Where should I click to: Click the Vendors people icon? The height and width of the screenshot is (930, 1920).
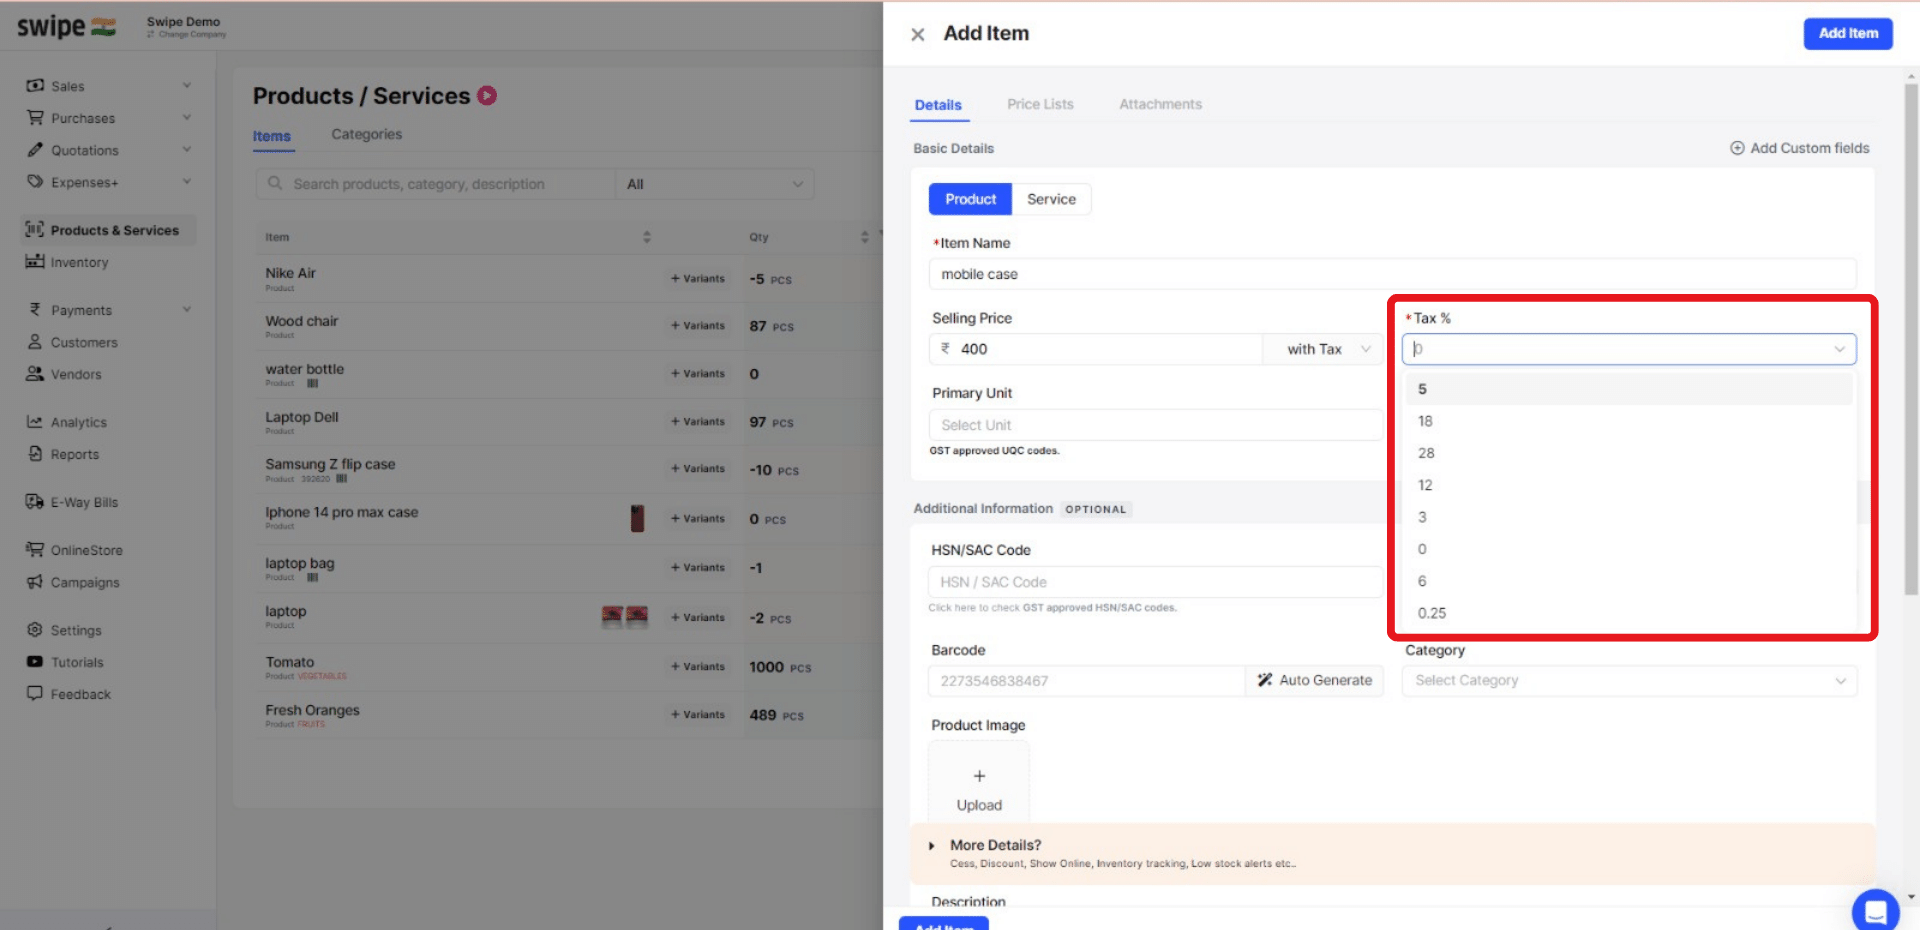pos(35,374)
